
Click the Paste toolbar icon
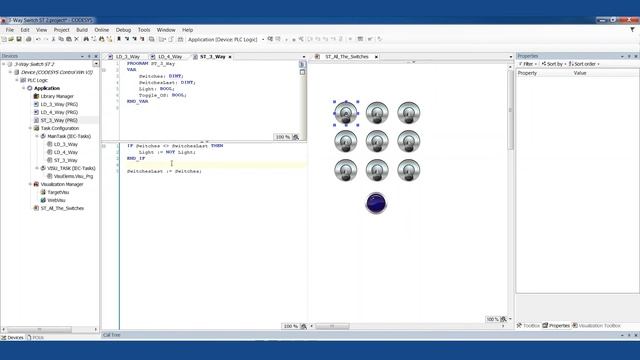pos(69,39)
